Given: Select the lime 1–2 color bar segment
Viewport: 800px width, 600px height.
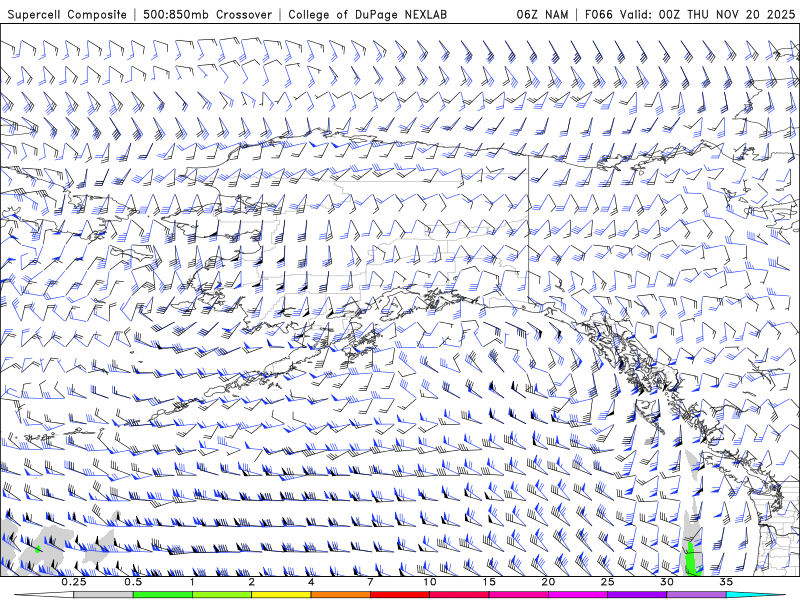Looking at the screenshot, I should (221, 595).
